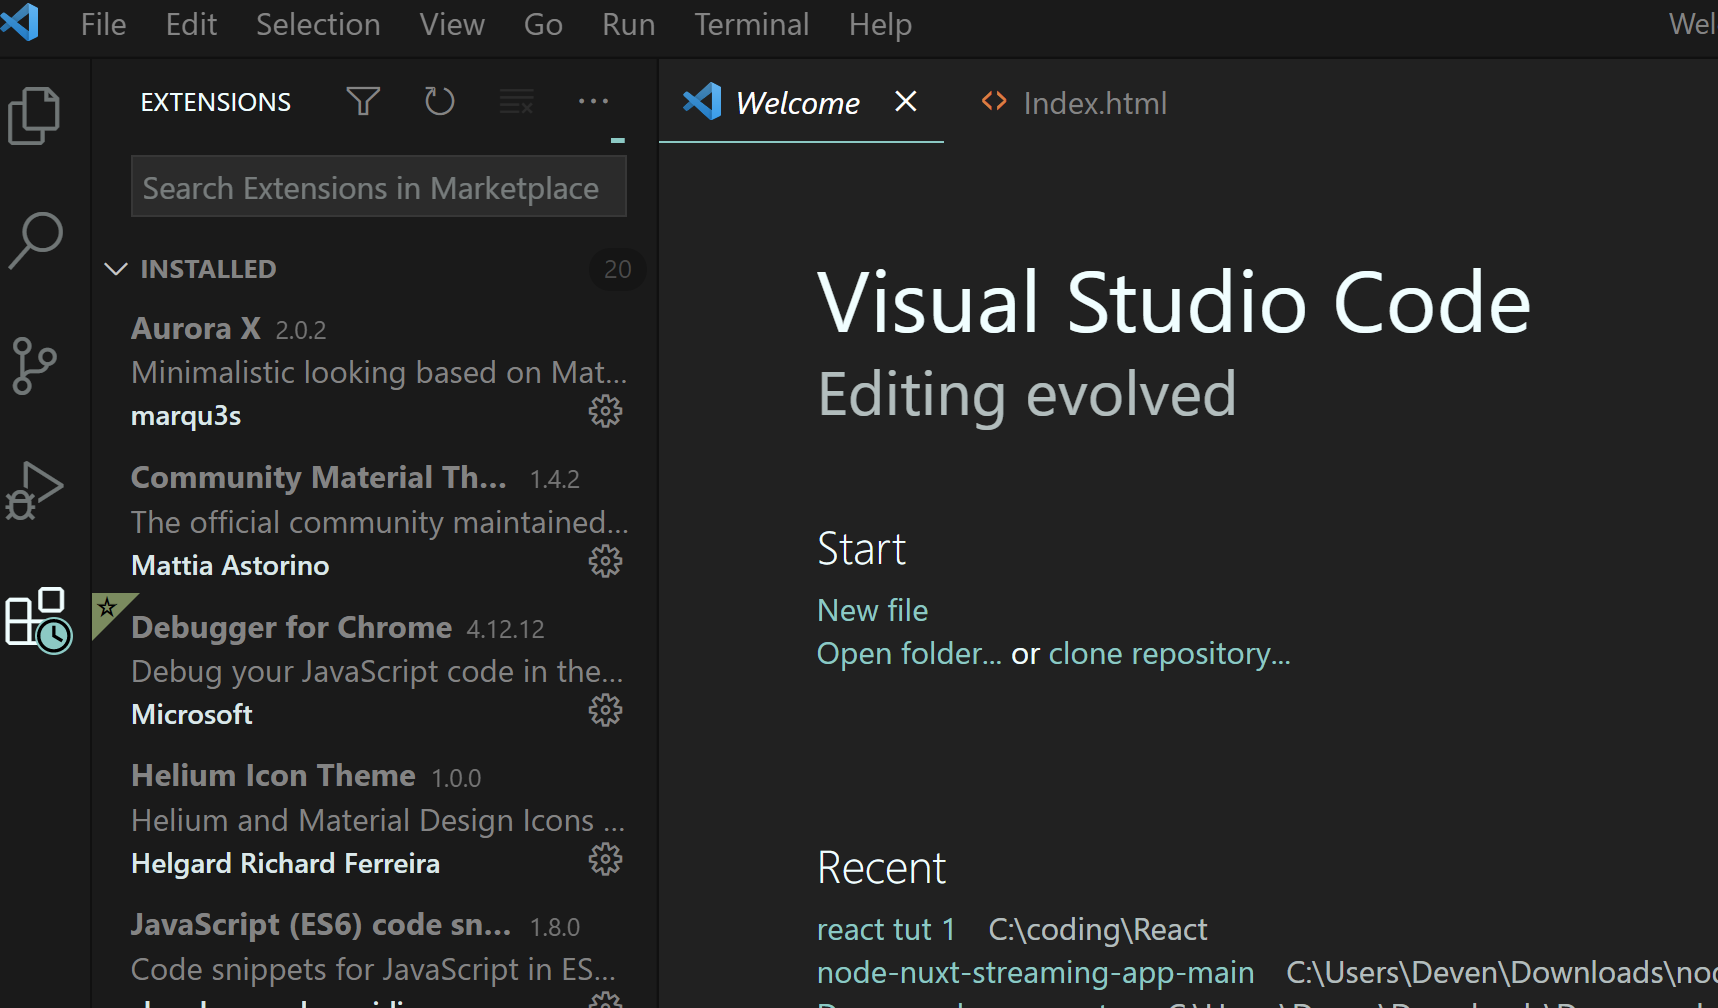Image resolution: width=1718 pixels, height=1008 pixels.
Task: Click the clear extensions search results icon
Action: tap(517, 101)
